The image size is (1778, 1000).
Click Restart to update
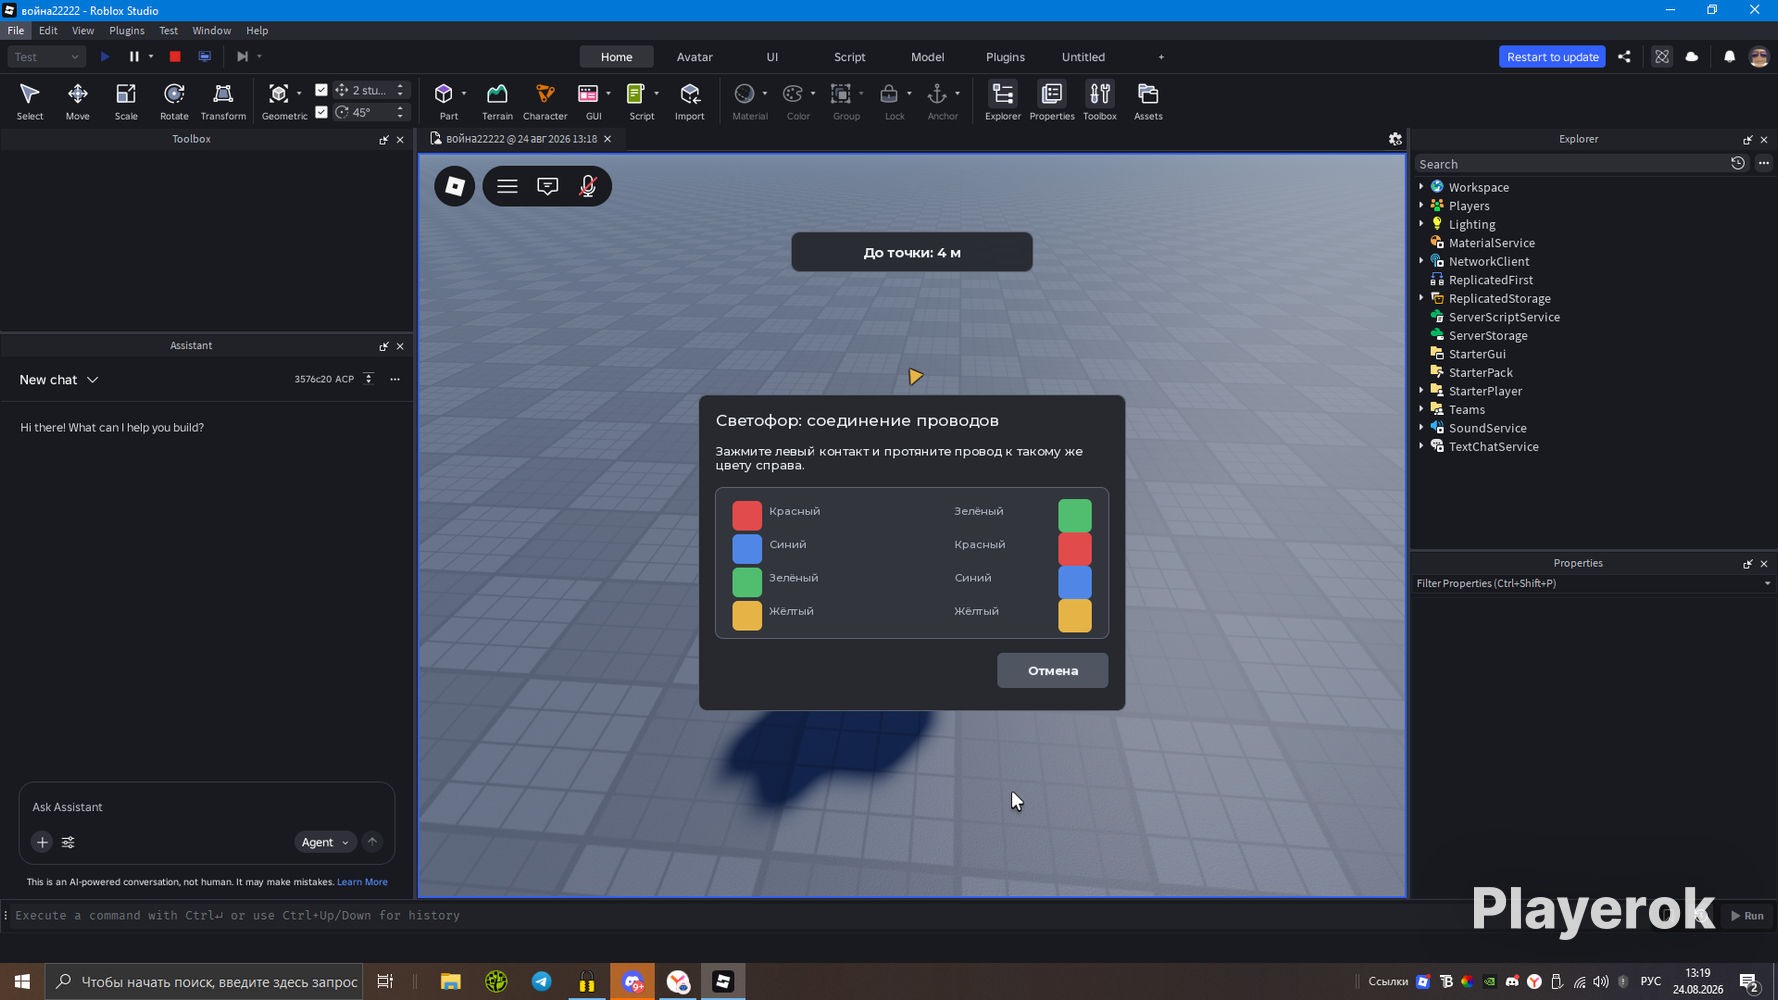click(1552, 57)
